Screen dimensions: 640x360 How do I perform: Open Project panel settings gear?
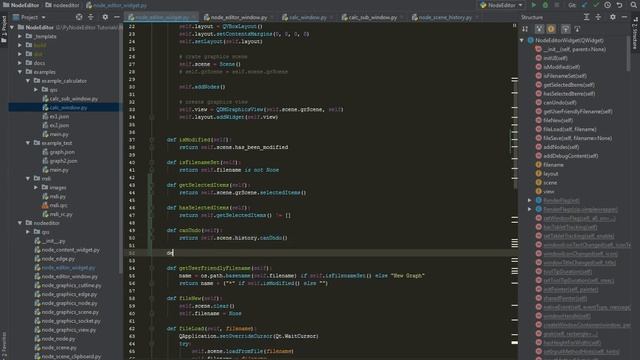(x=105, y=17)
